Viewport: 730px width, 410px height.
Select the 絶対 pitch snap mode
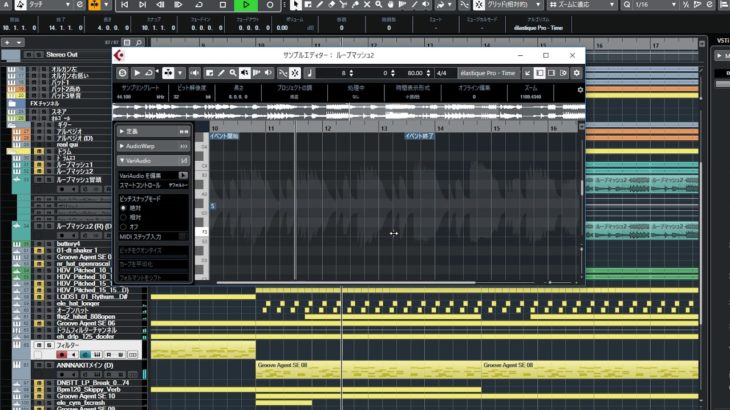123,208
